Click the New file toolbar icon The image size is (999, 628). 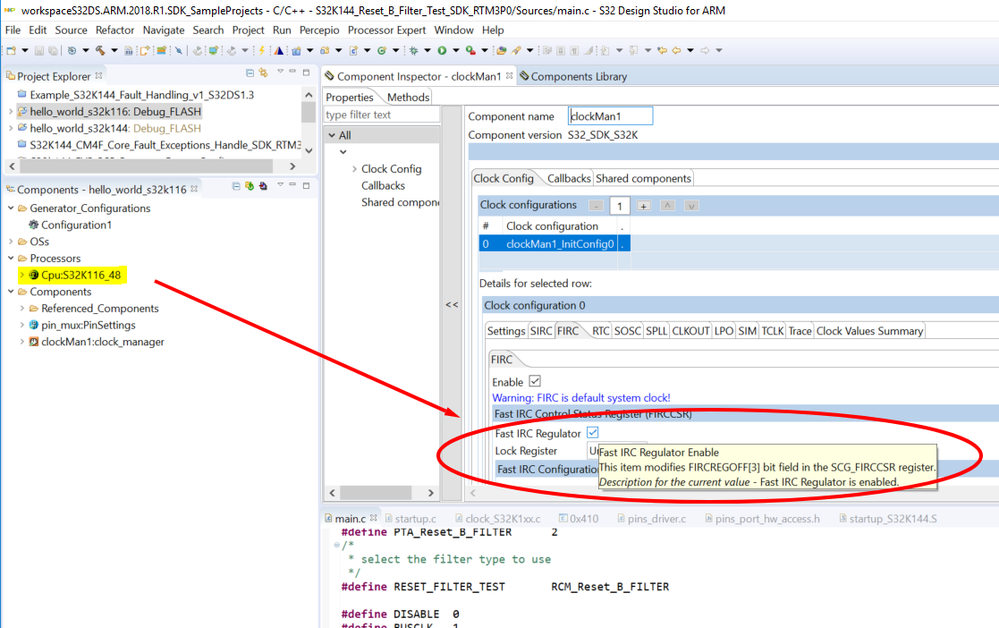coord(11,50)
